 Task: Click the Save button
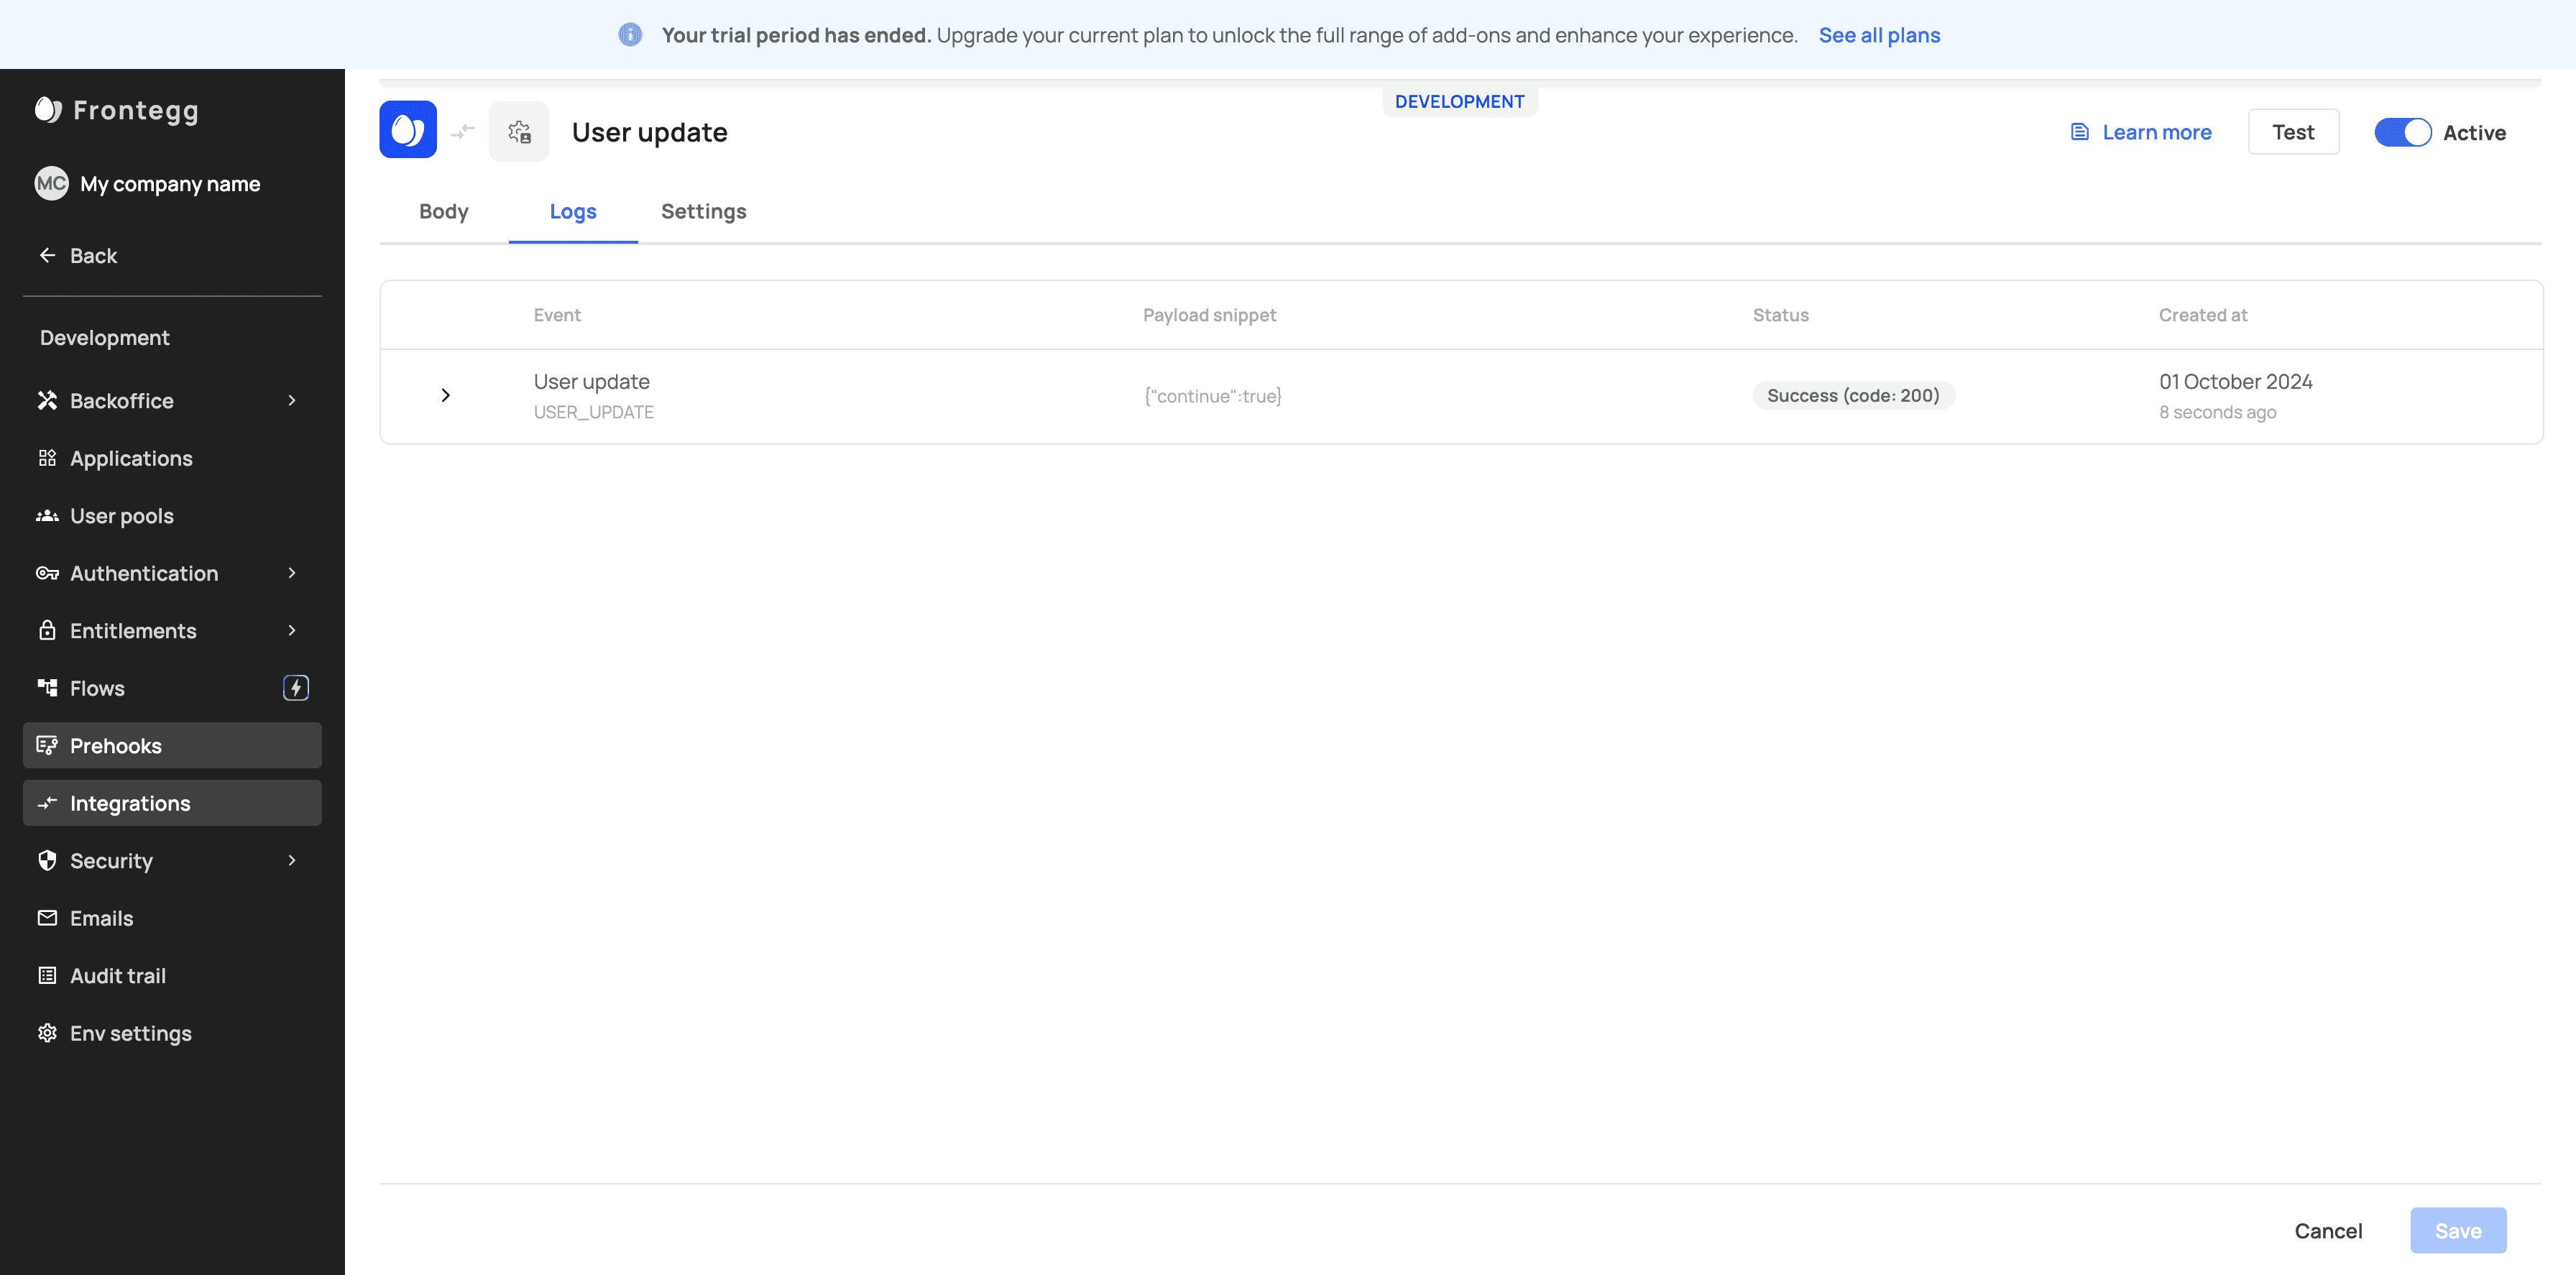(x=2458, y=1231)
